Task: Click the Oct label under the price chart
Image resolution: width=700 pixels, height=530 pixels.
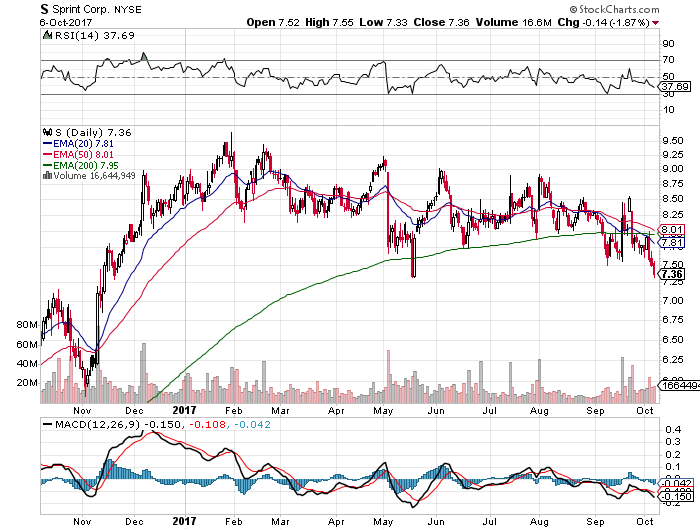Action: (645, 410)
